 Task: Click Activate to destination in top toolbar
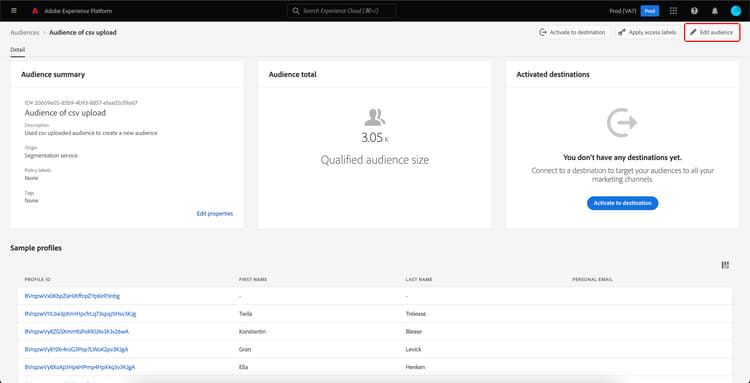tap(572, 33)
